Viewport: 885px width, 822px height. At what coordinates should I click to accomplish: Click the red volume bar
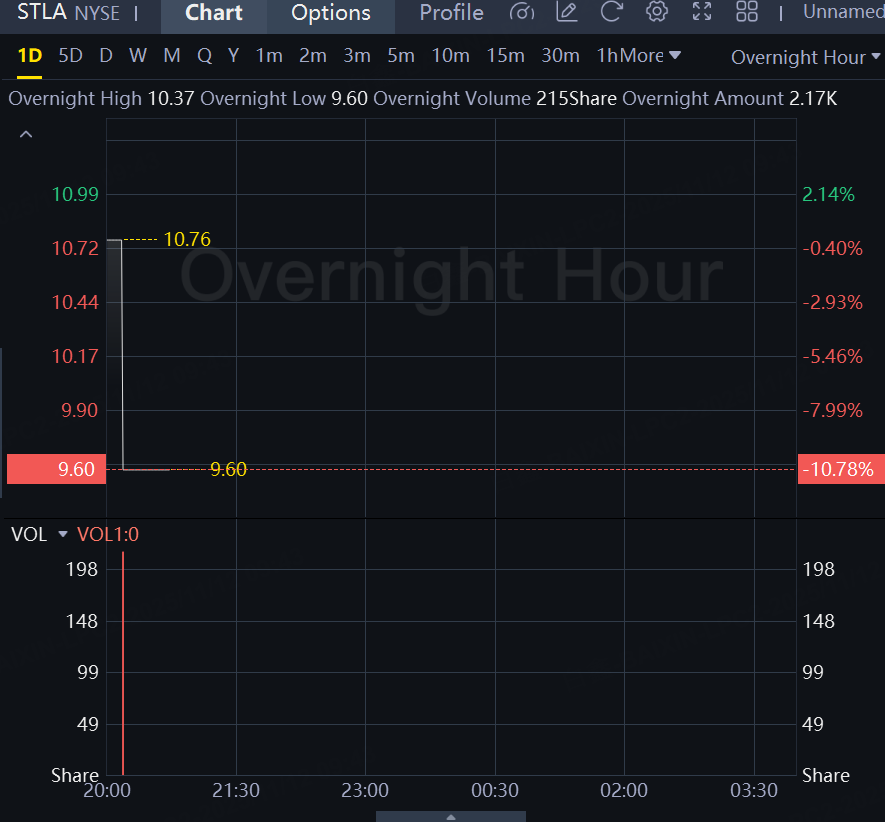pos(122,663)
